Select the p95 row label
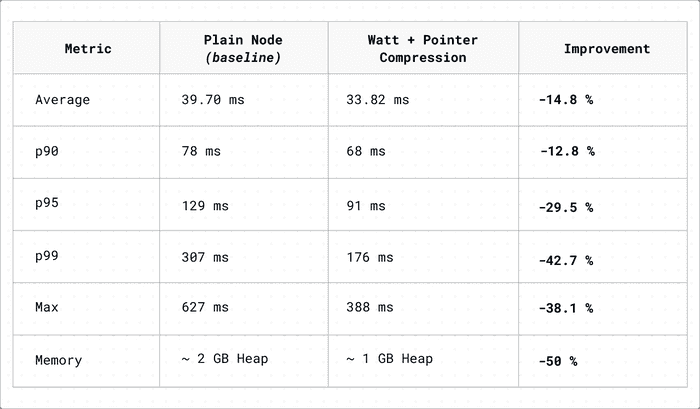Screen dimensions: 700x409 [x=49, y=204]
